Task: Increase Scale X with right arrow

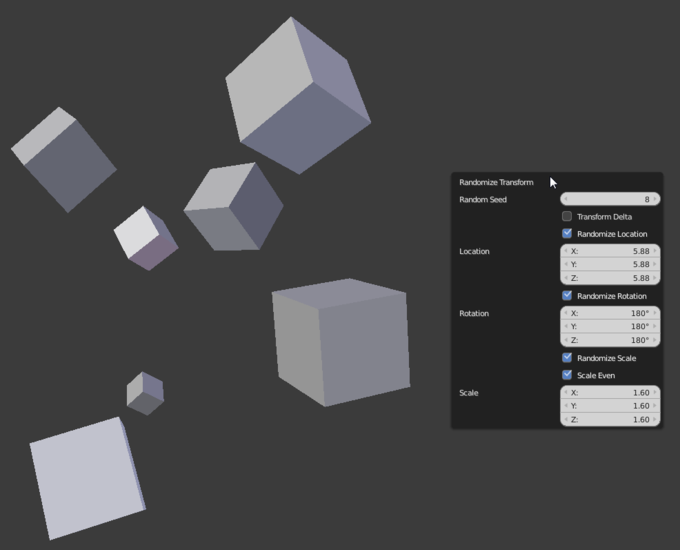Action: point(655,392)
